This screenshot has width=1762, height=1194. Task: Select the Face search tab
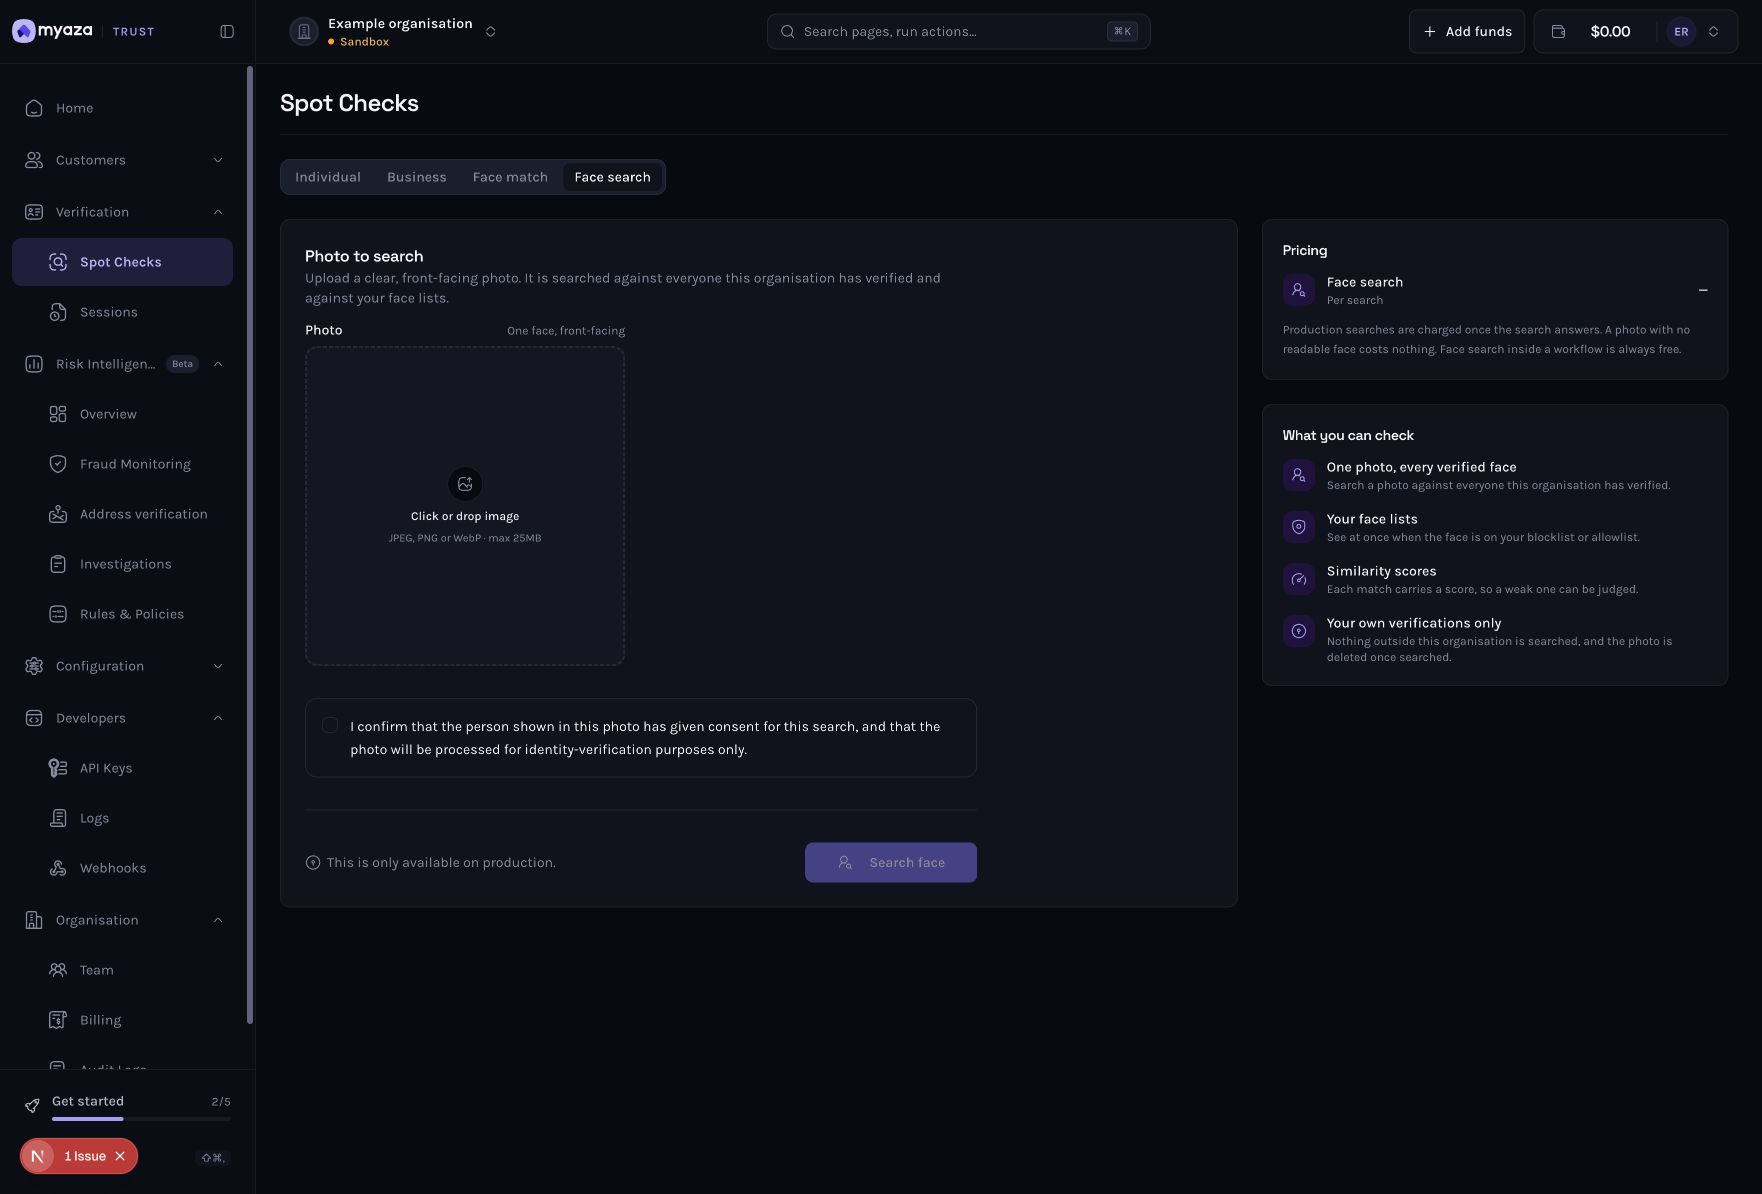pos(612,177)
